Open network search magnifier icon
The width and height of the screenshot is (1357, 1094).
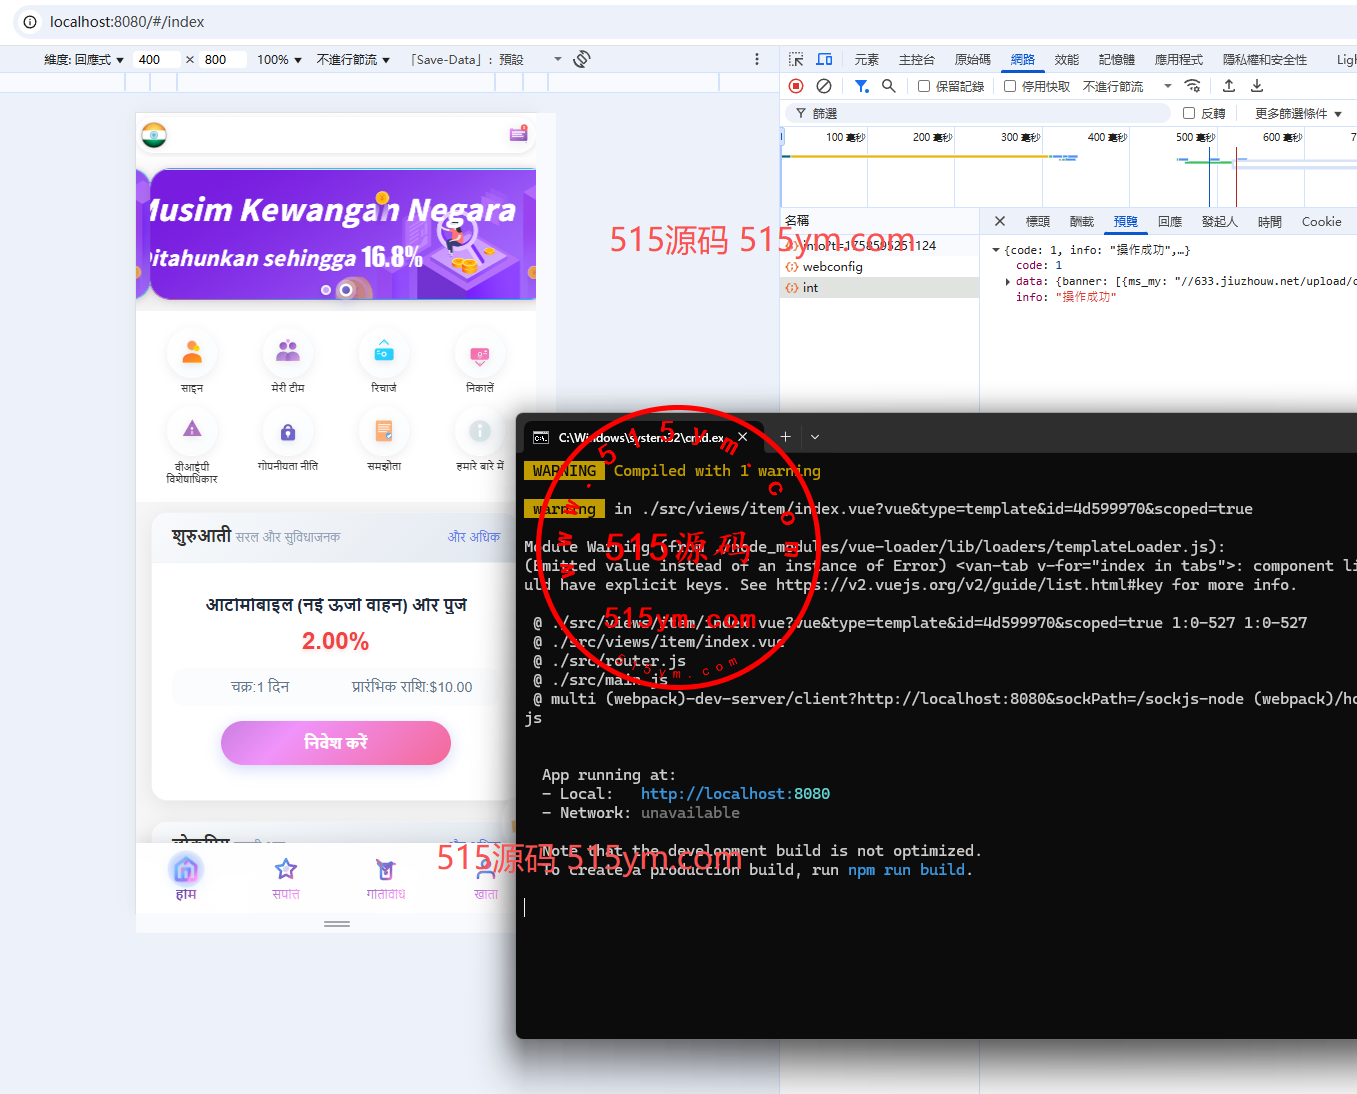pyautogui.click(x=888, y=86)
